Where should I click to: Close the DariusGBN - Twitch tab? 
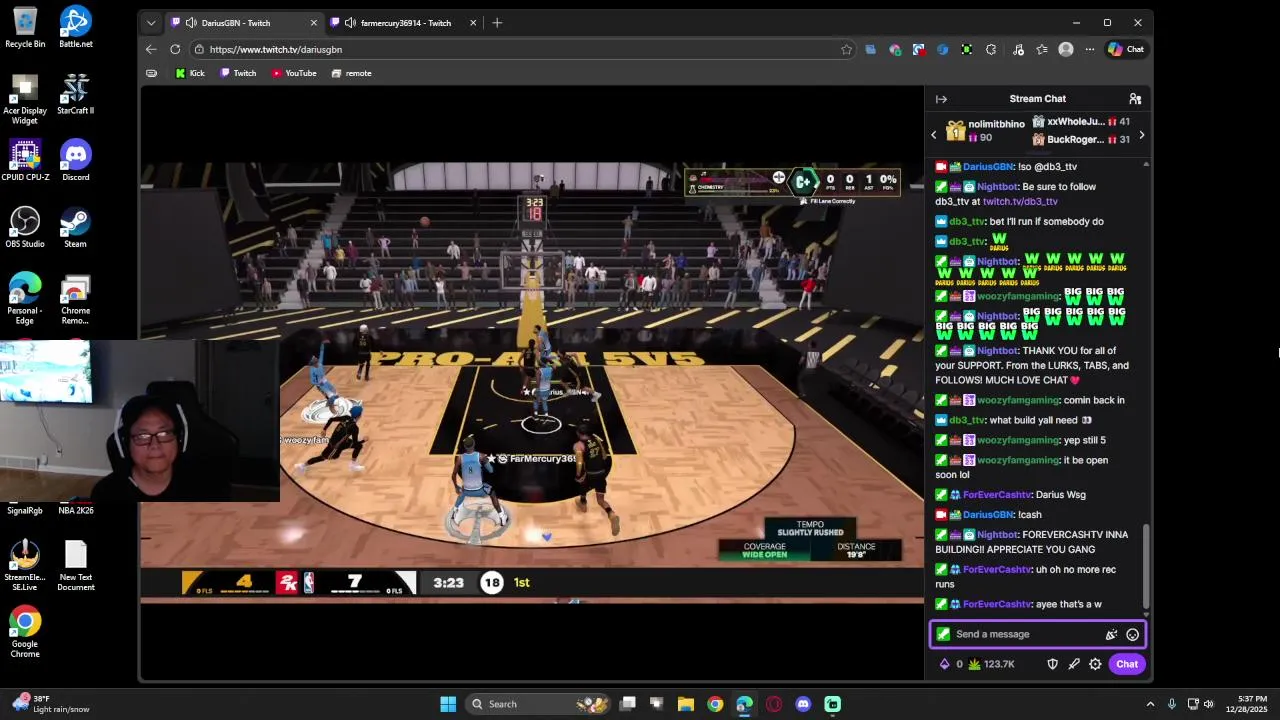point(313,23)
